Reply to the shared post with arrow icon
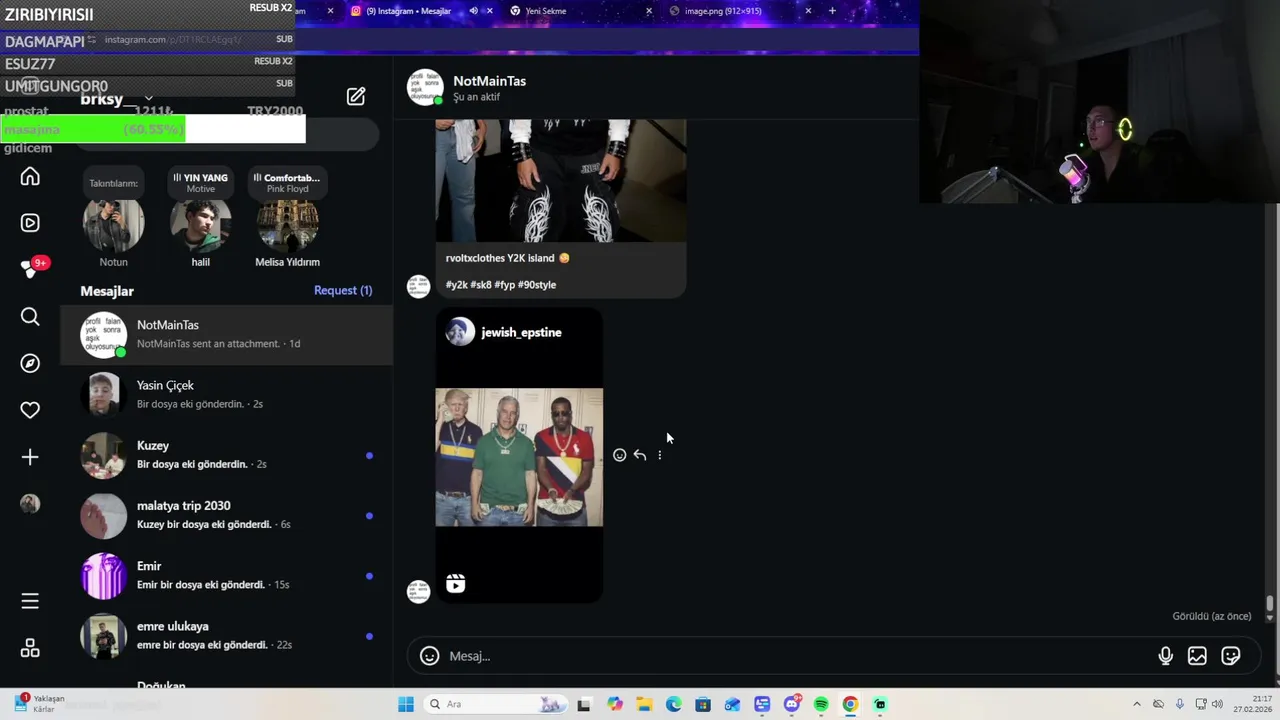The width and height of the screenshot is (1280, 720). pyautogui.click(x=640, y=455)
